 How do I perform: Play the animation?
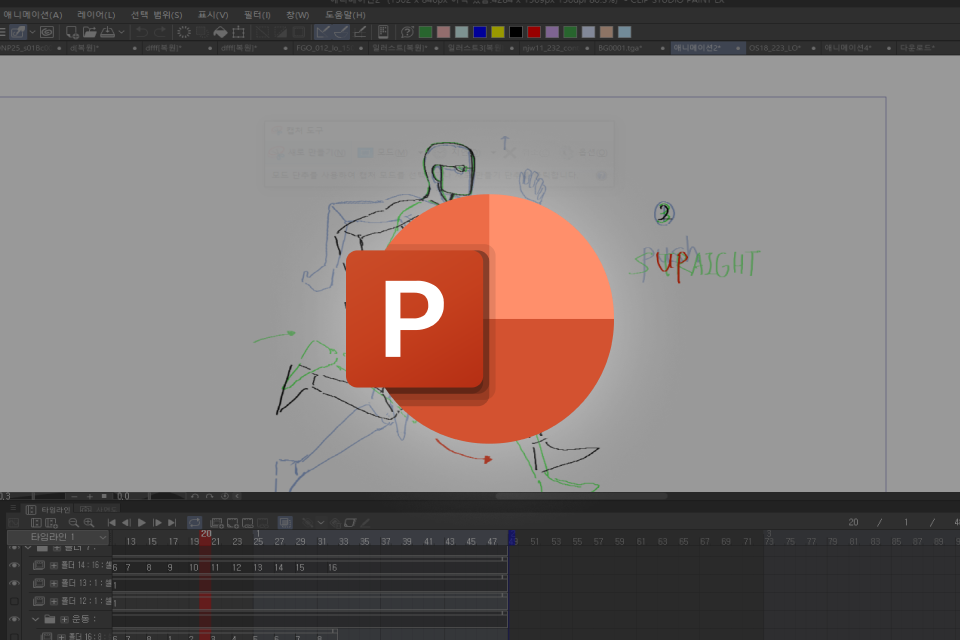pyautogui.click(x=141, y=522)
